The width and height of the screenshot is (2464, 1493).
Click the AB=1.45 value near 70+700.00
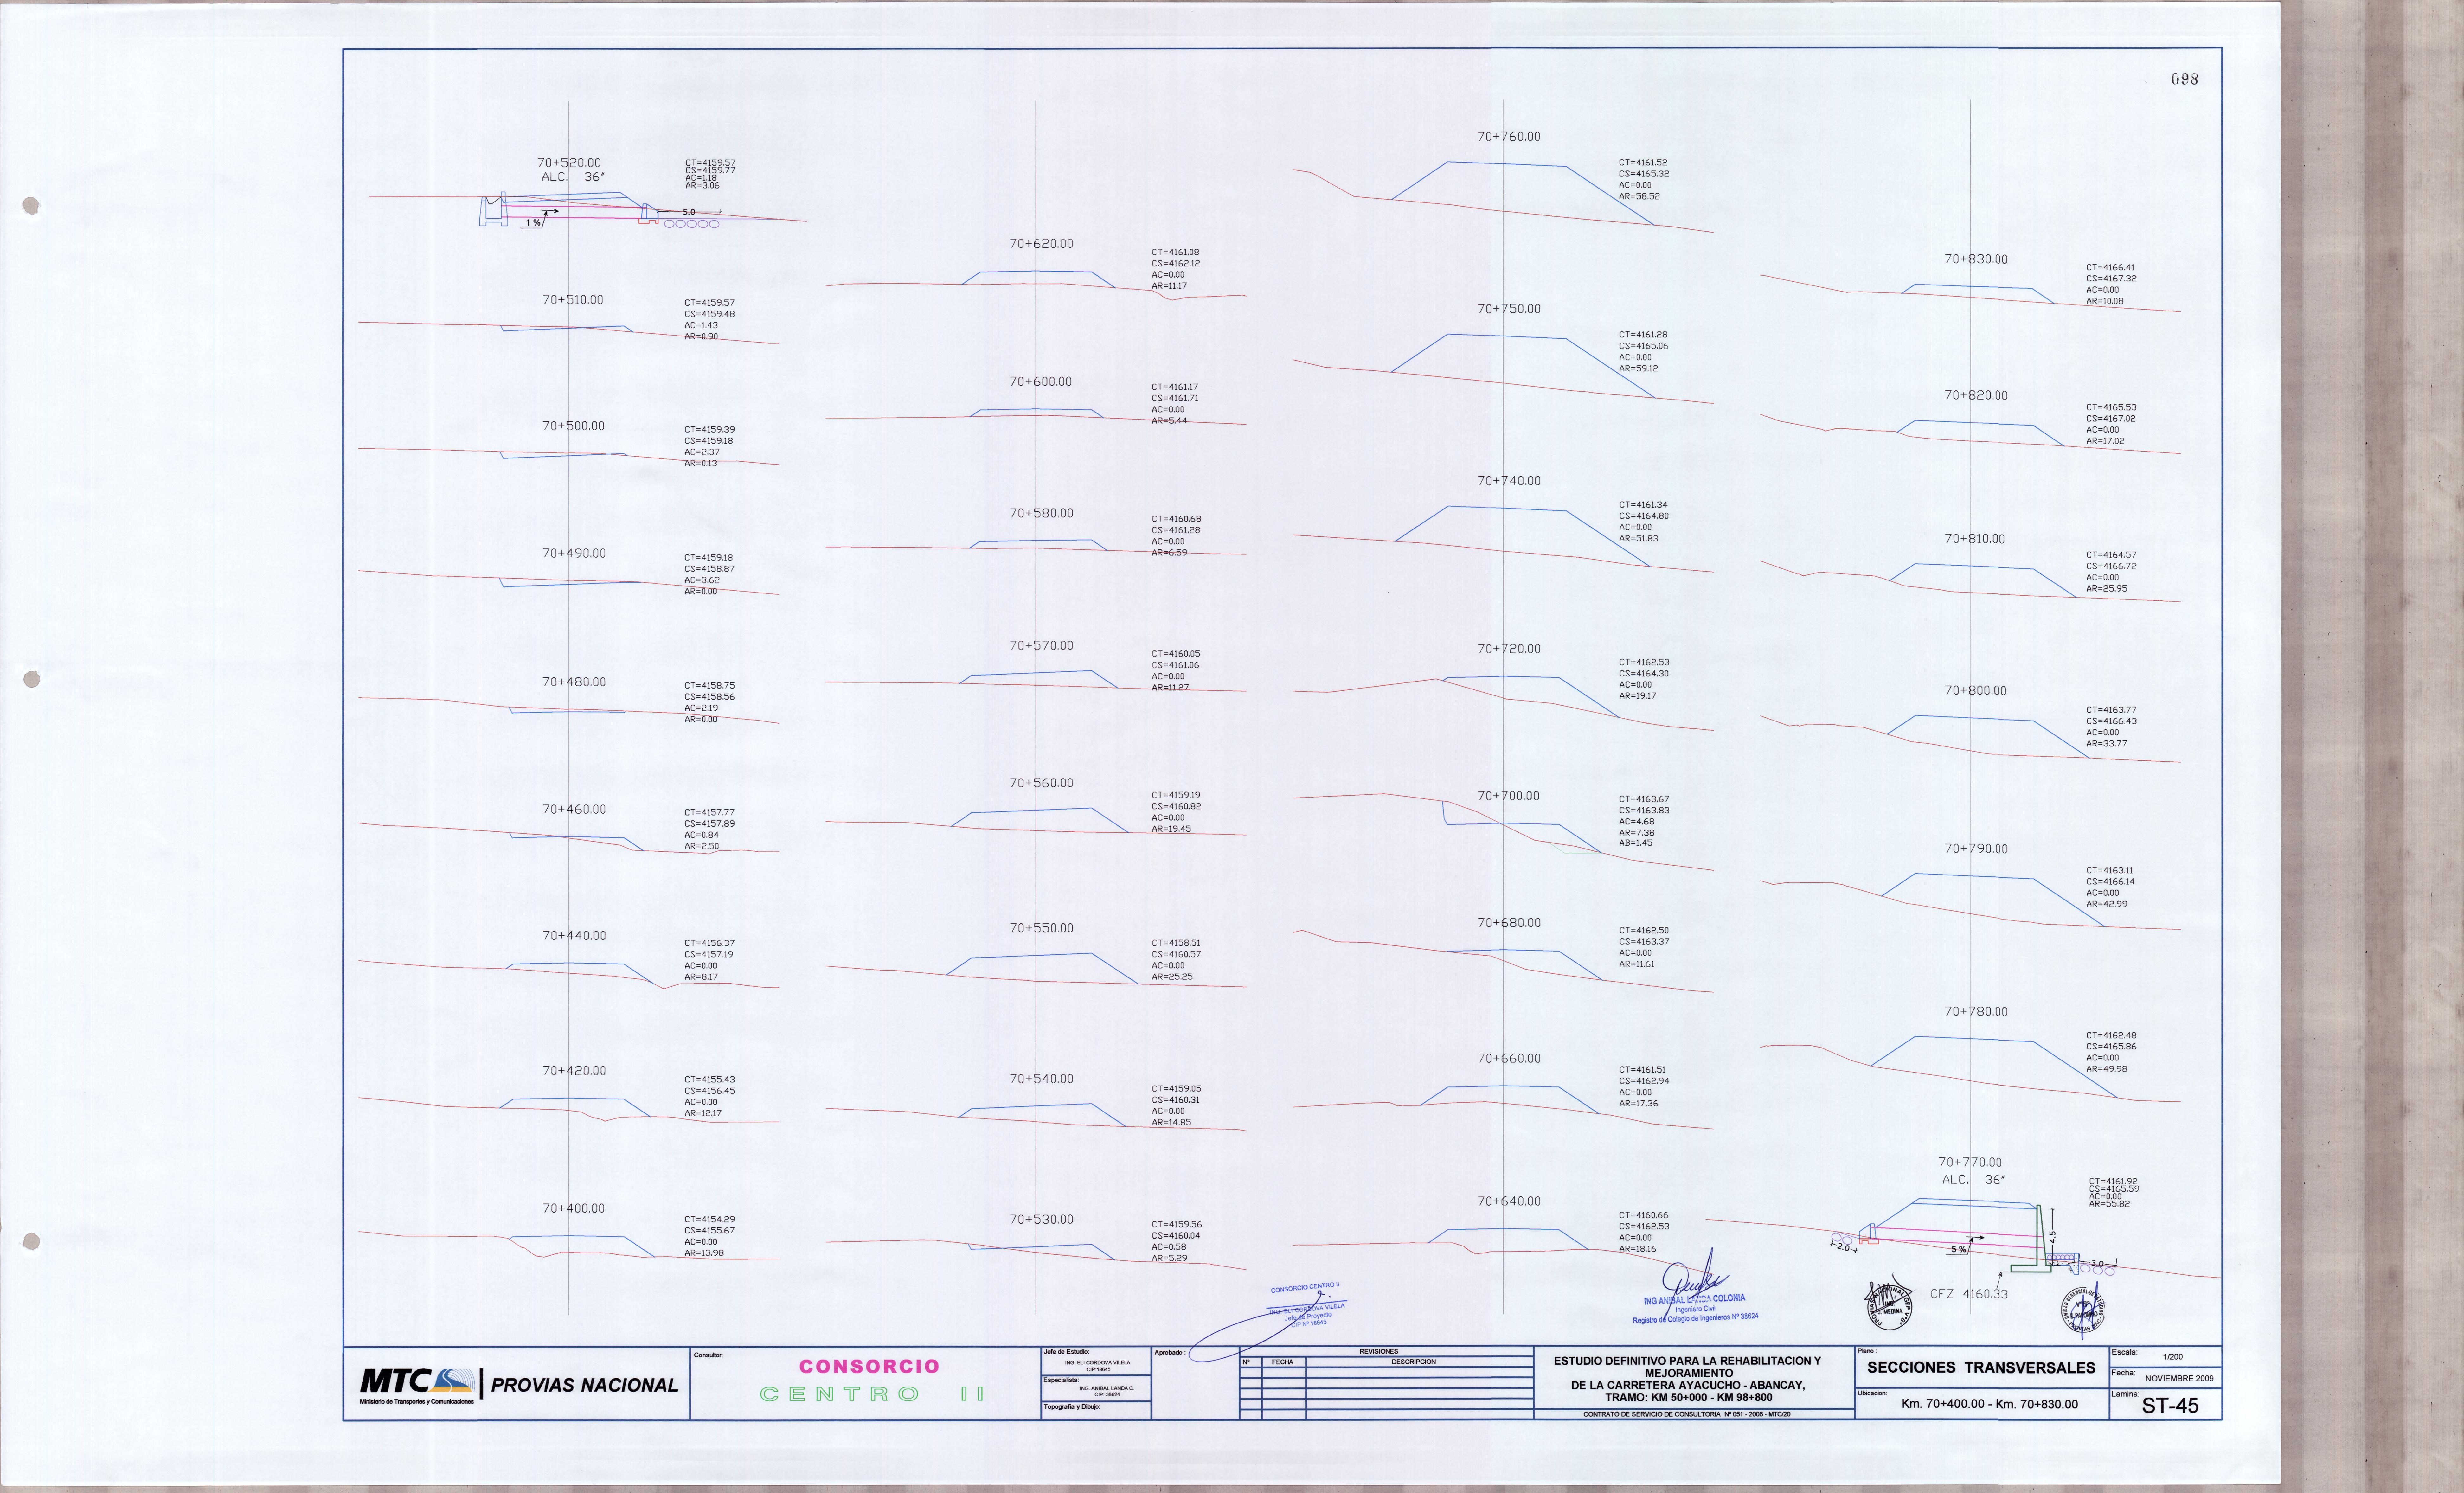pyautogui.click(x=1635, y=843)
